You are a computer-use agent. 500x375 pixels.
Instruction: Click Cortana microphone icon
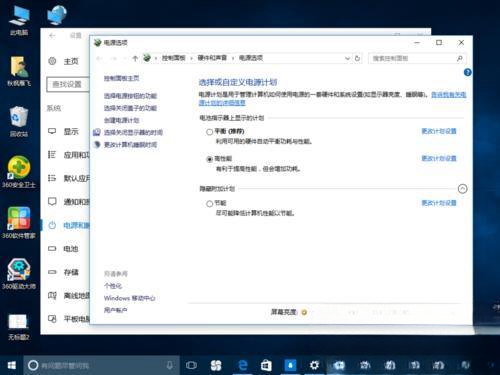pyautogui.click(x=170, y=365)
